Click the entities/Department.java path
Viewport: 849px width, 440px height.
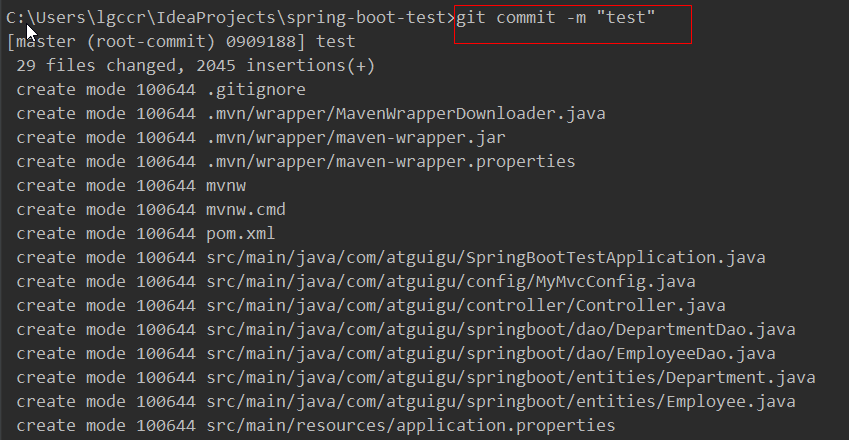511,378
